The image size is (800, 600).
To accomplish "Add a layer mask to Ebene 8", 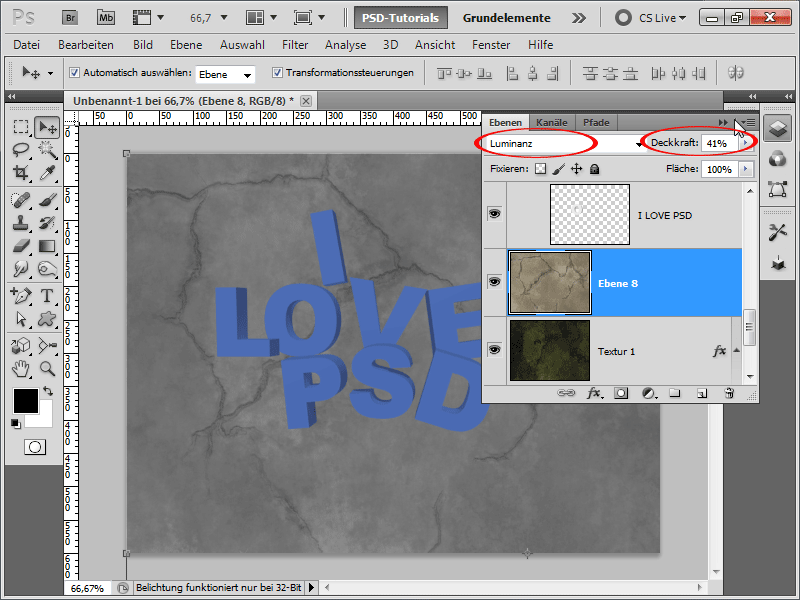I will [x=621, y=393].
